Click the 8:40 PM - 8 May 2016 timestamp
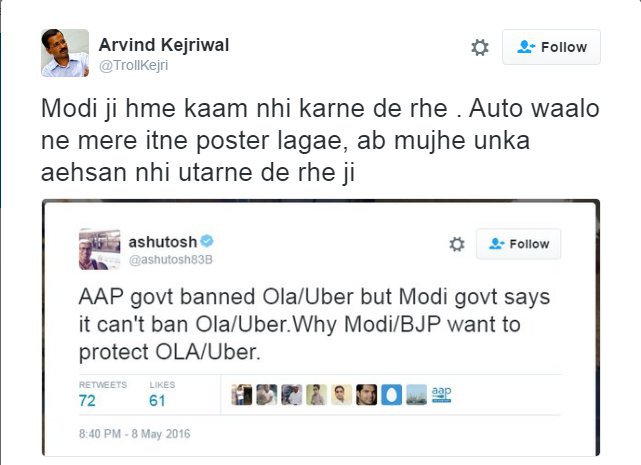The height and width of the screenshot is (465, 641). [x=134, y=434]
